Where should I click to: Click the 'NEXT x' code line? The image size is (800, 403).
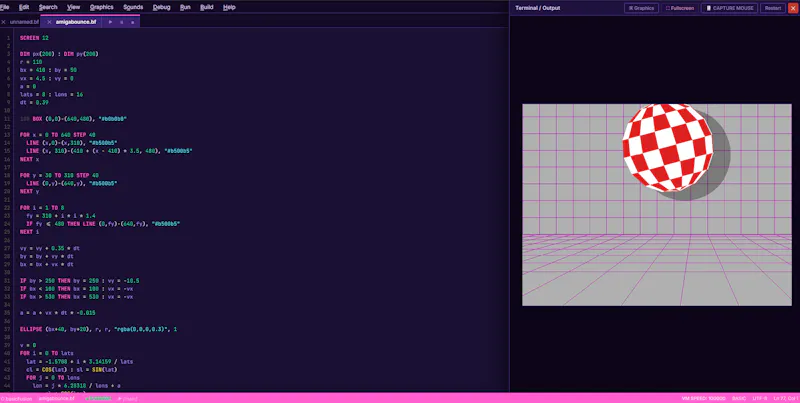pyautogui.click(x=30, y=159)
